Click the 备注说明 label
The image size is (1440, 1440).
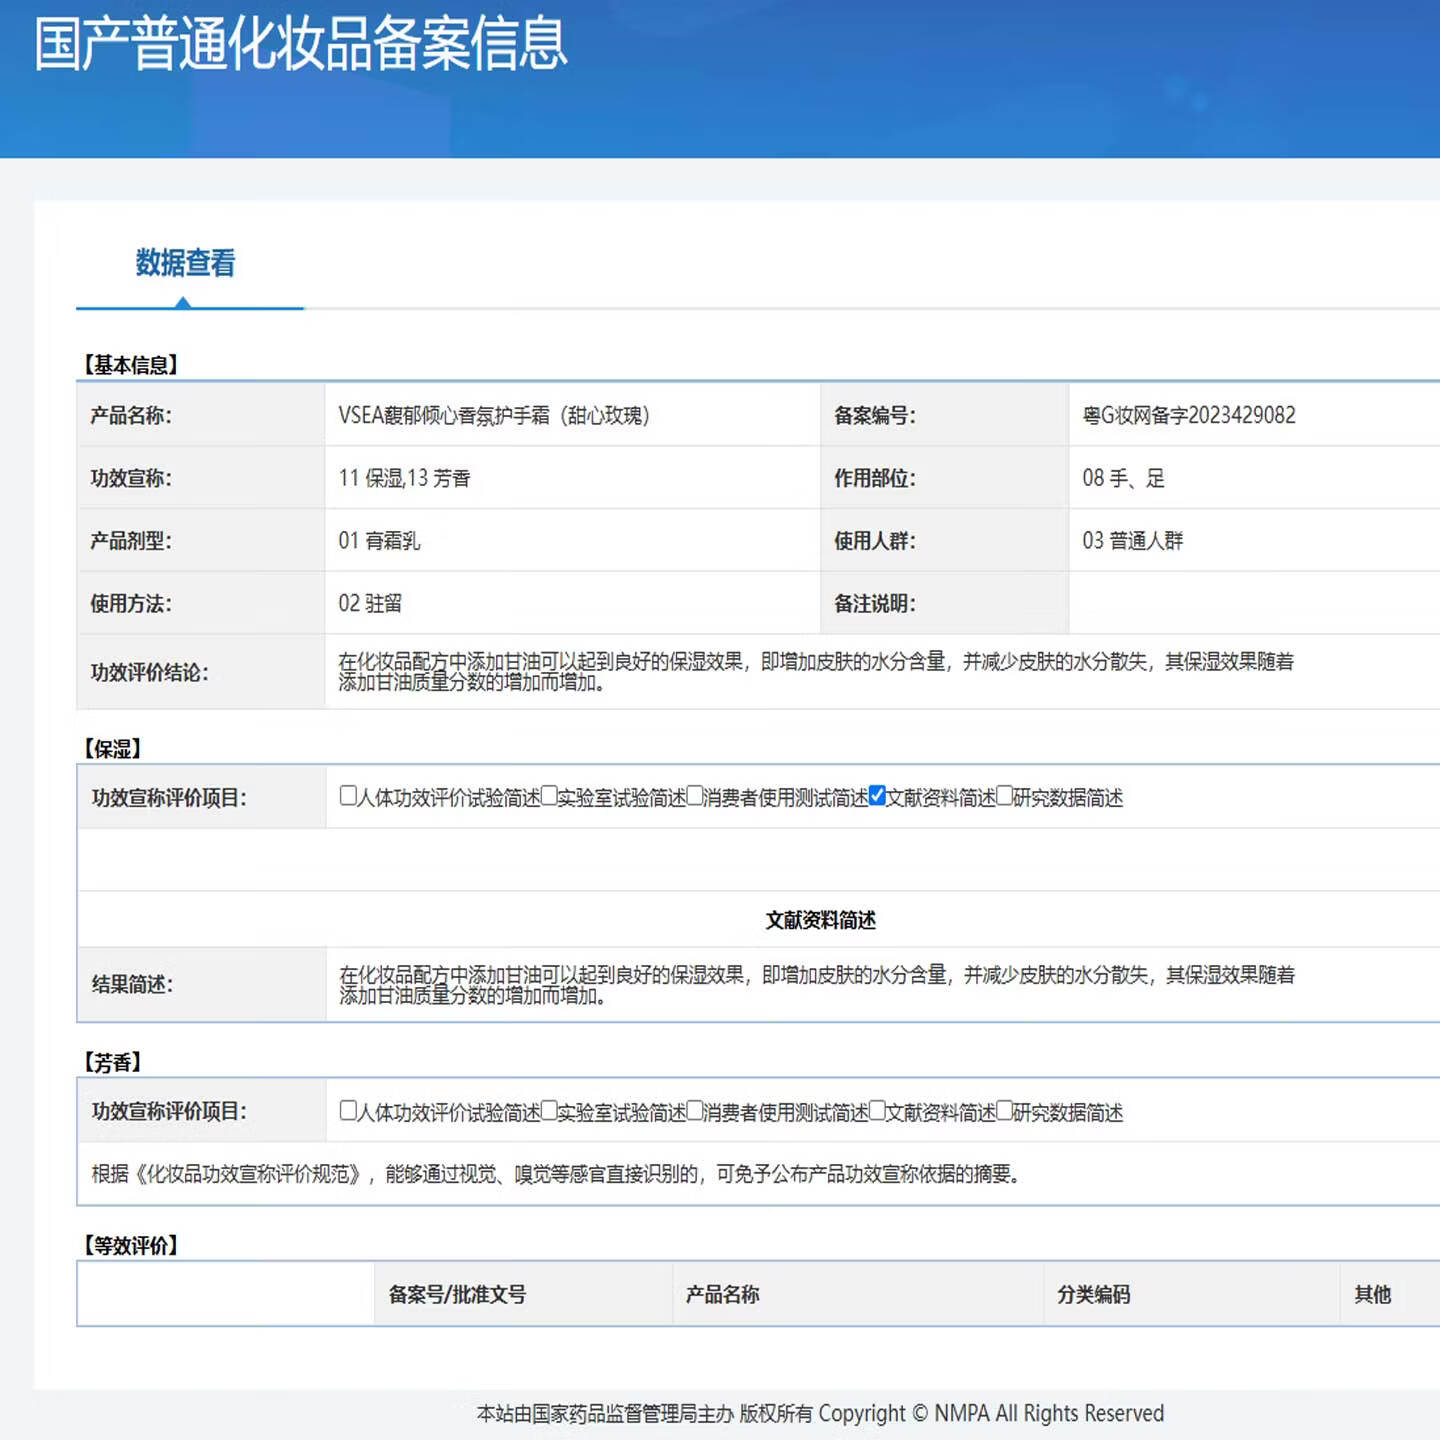click(875, 604)
